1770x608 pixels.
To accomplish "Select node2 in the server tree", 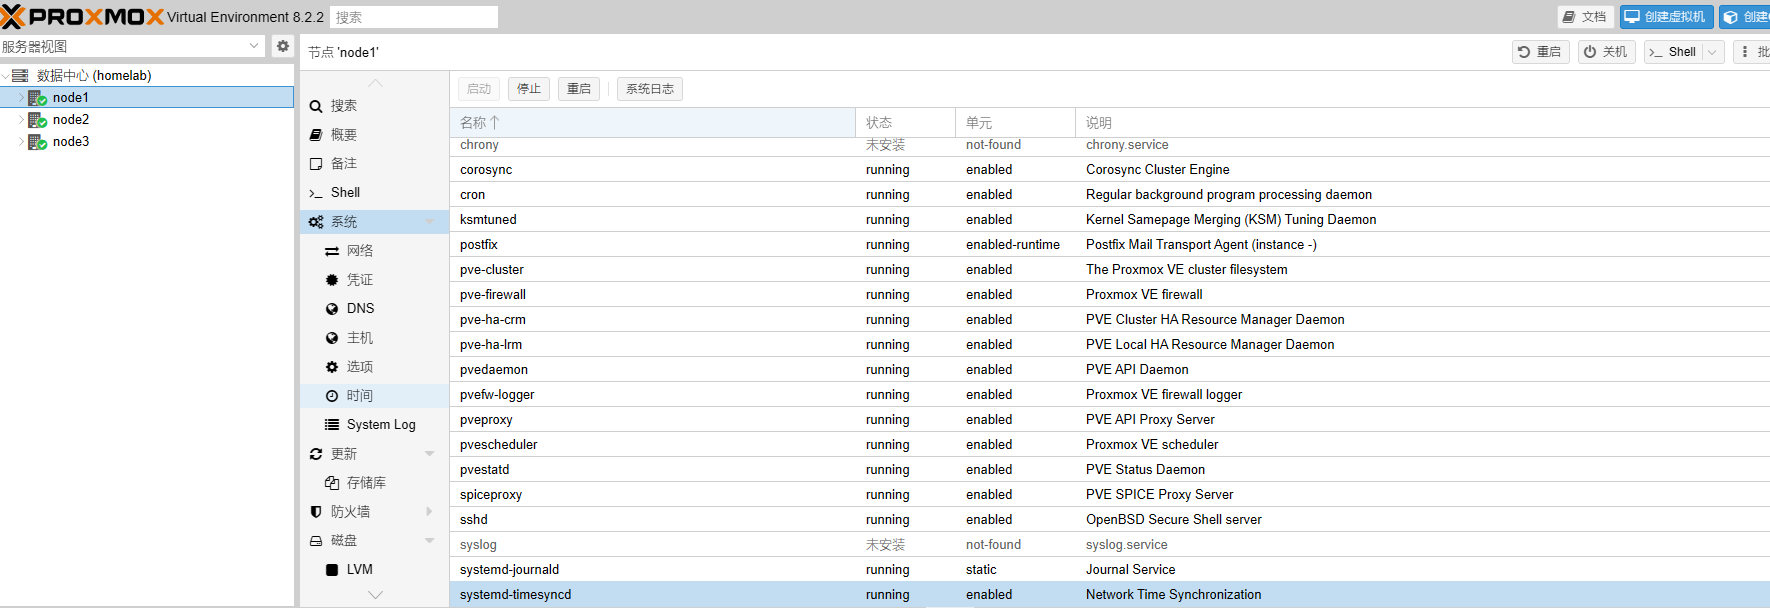I will (71, 119).
